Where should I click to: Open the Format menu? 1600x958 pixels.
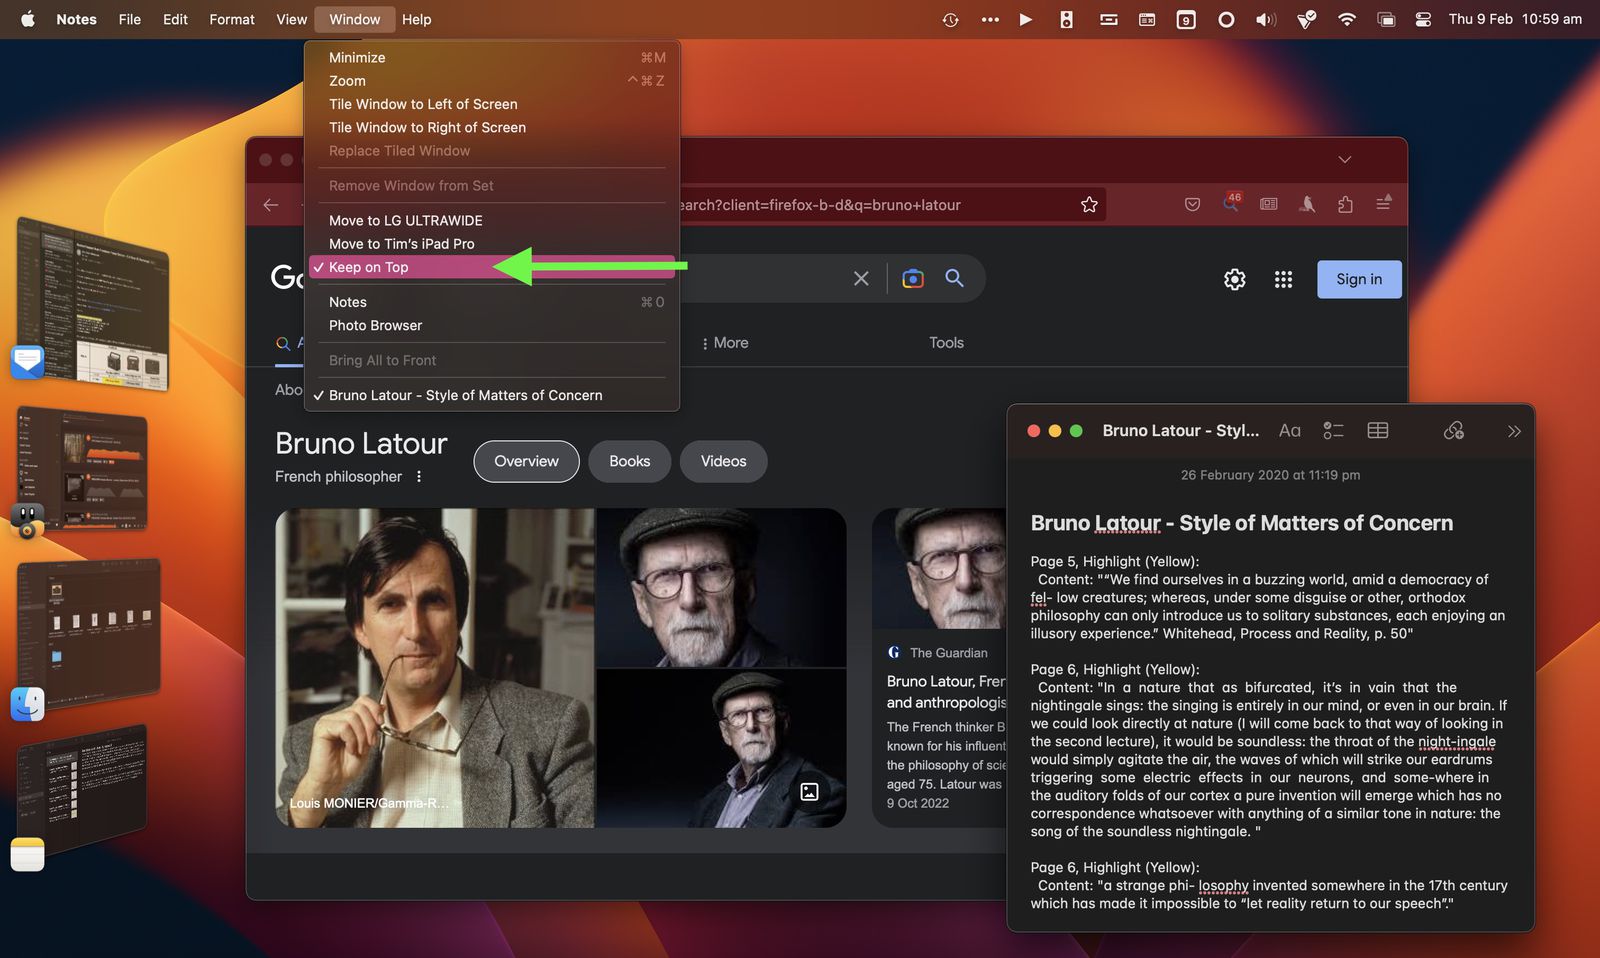click(x=231, y=20)
